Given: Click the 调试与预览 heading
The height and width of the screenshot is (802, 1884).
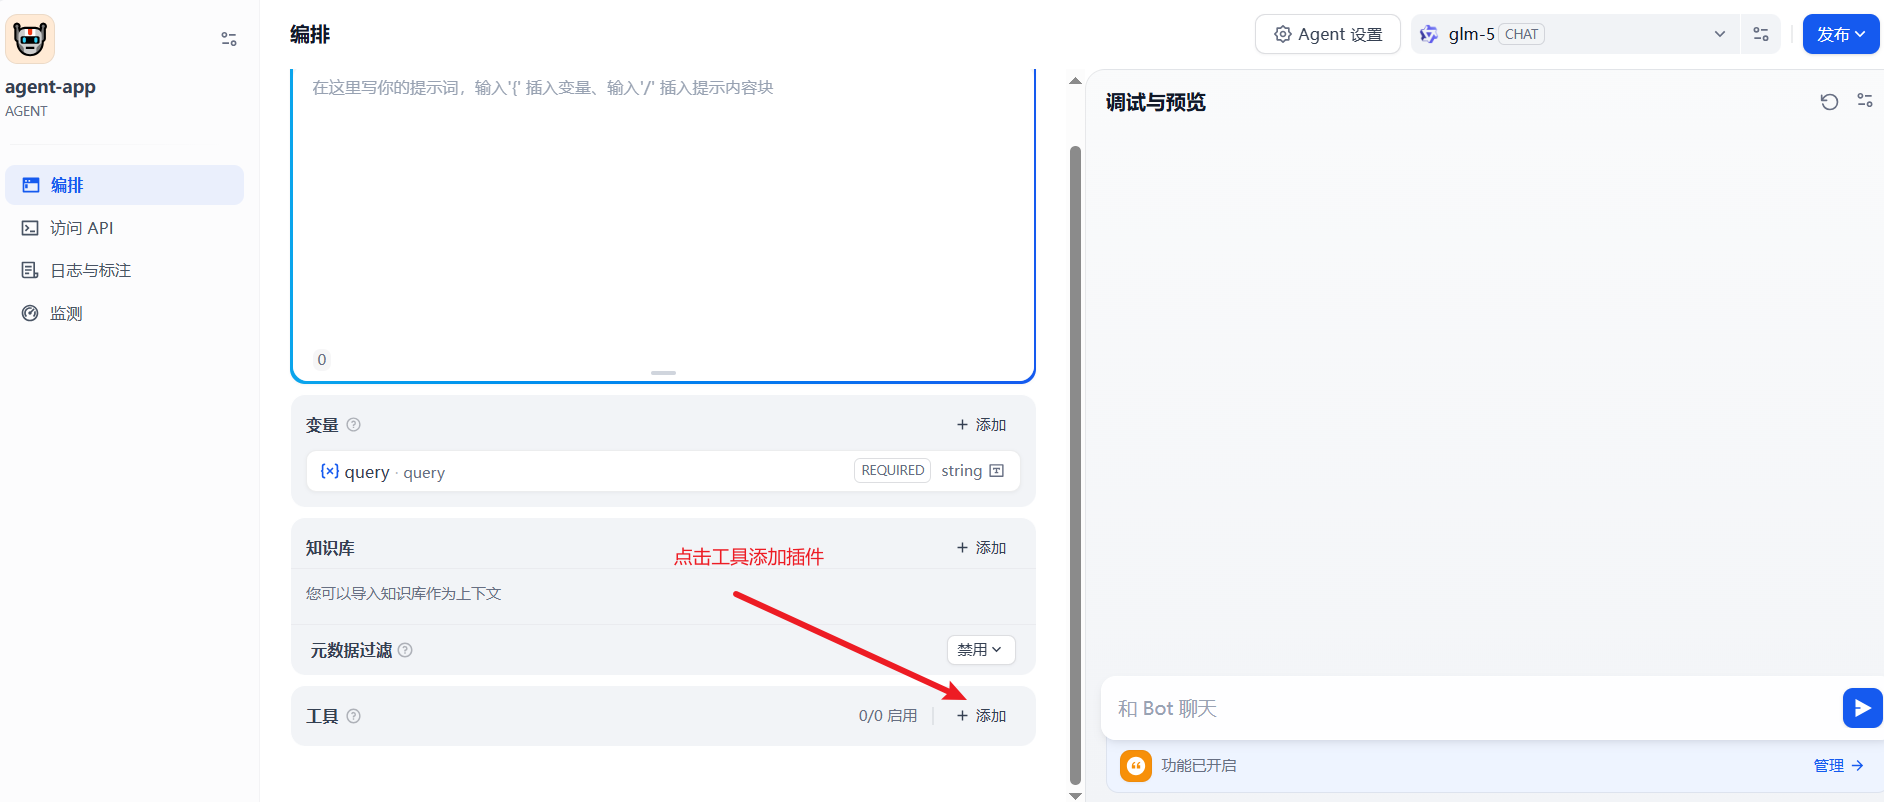Looking at the screenshot, I should [1156, 102].
